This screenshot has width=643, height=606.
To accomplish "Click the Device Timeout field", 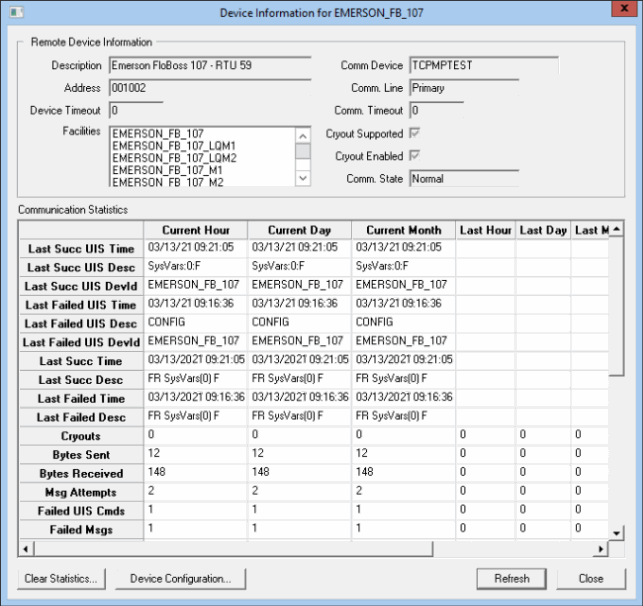I will [136, 110].
